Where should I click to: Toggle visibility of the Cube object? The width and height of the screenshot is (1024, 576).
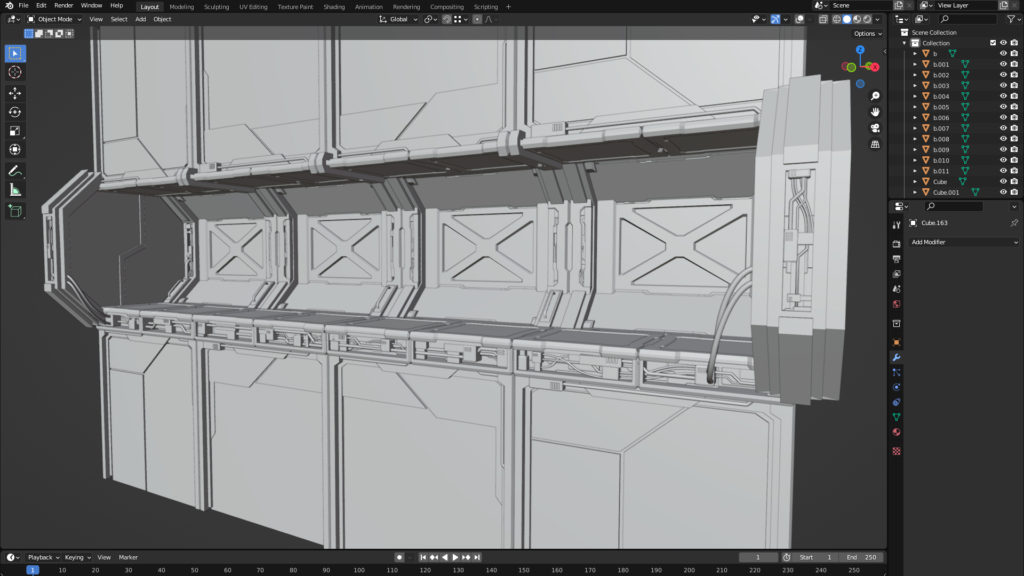(x=1003, y=182)
